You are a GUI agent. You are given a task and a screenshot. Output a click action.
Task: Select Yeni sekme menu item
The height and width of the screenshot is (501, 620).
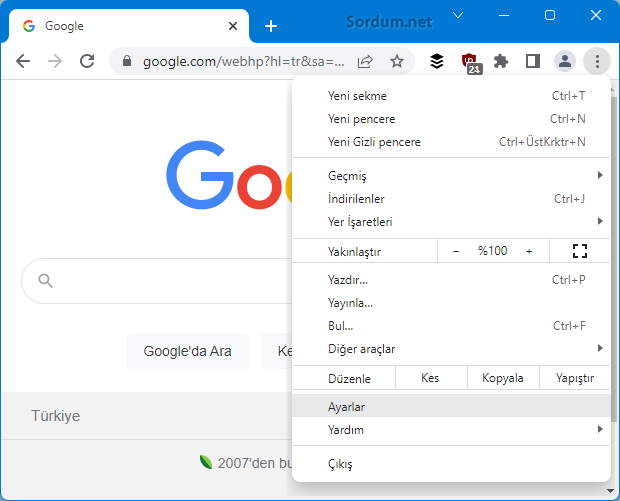451,96
